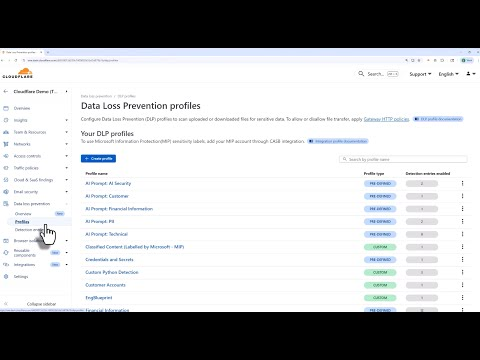
Task: Click the search magnifier icon in header
Action: pyautogui.click(x=361, y=74)
